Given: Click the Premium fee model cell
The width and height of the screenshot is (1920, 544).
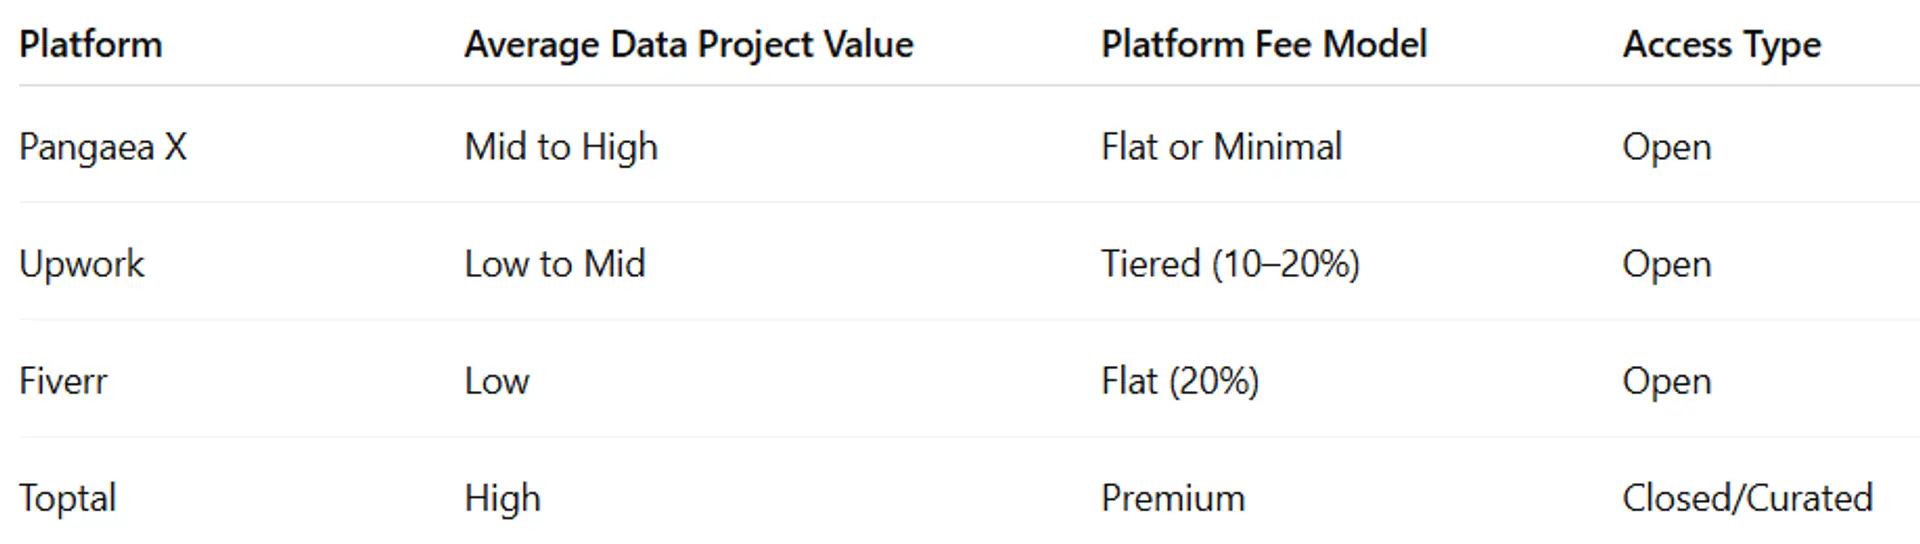Looking at the screenshot, I should point(1173,498).
